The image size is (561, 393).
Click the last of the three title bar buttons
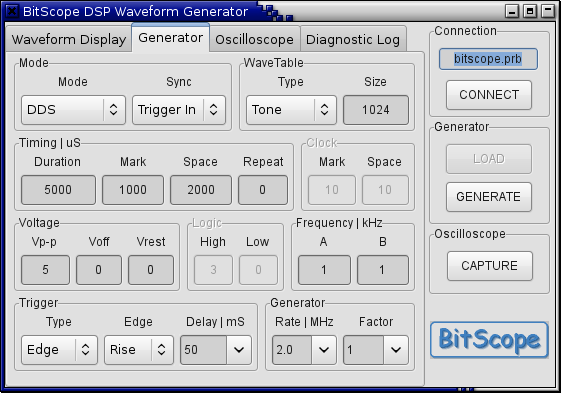click(x=548, y=11)
